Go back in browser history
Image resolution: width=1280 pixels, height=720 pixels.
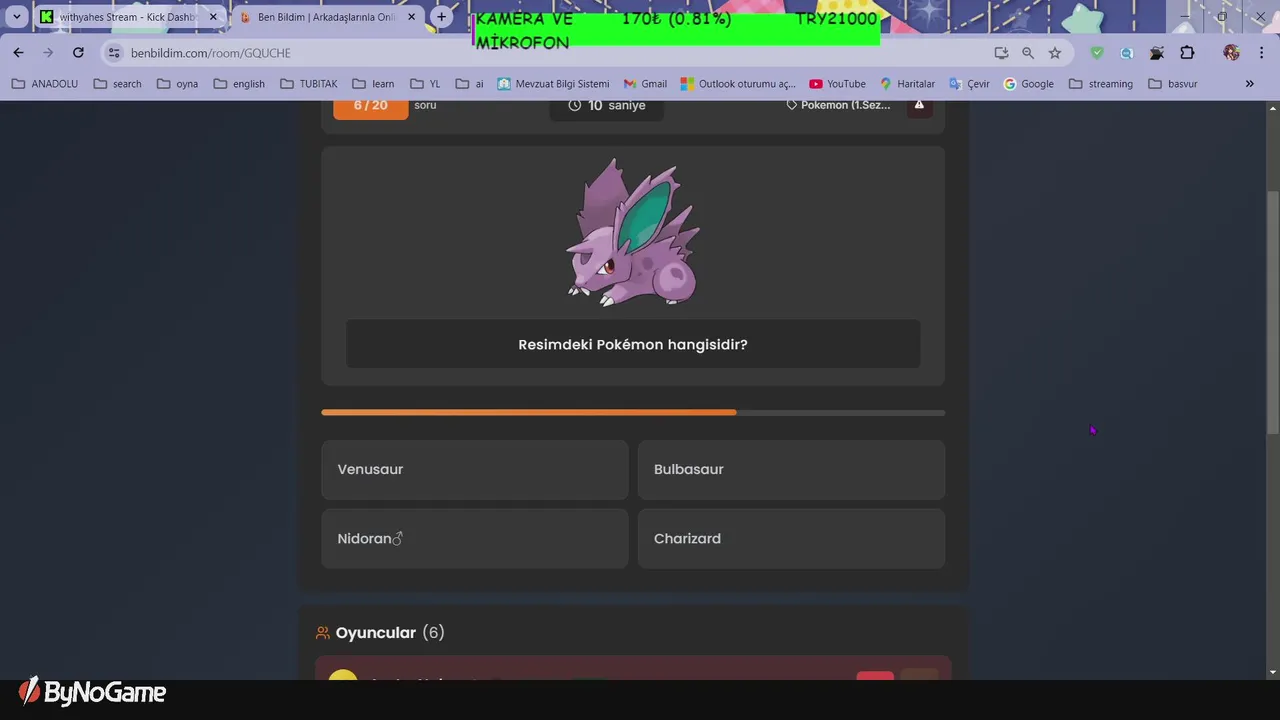[x=18, y=53]
